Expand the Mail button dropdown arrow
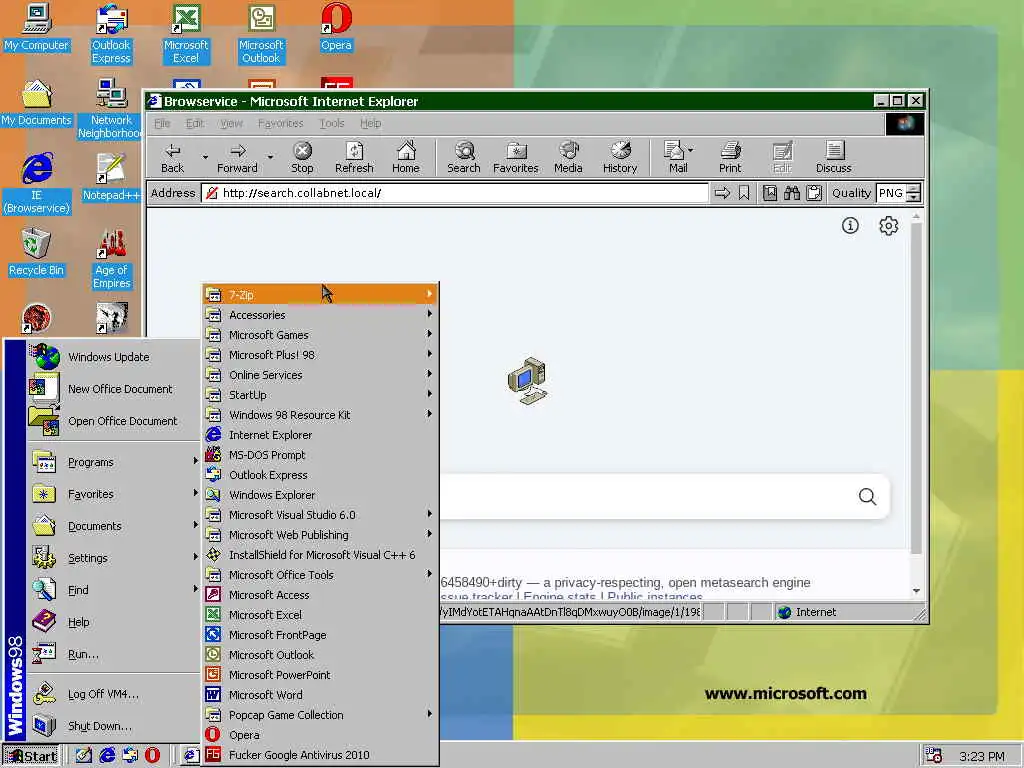This screenshot has height=768, width=1024. click(691, 150)
